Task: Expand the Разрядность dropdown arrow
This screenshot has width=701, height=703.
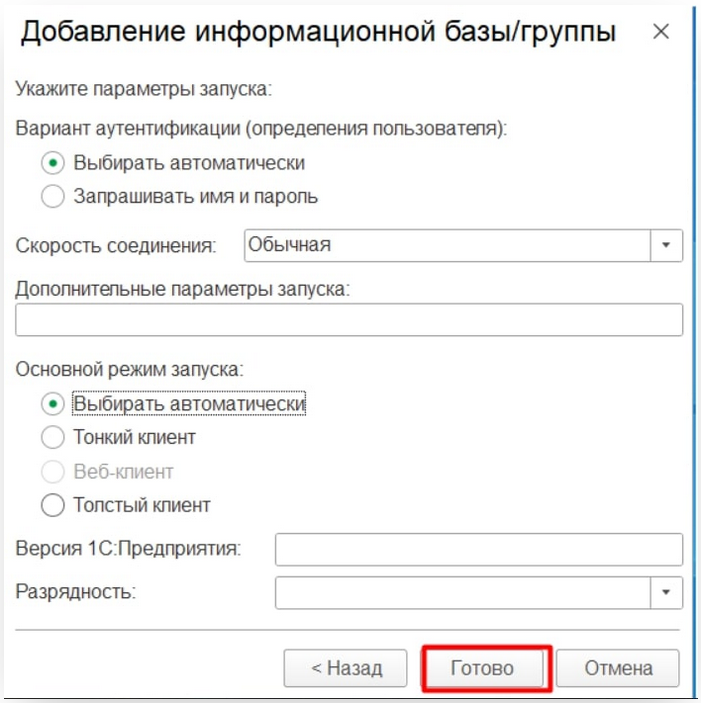Action: [666, 592]
